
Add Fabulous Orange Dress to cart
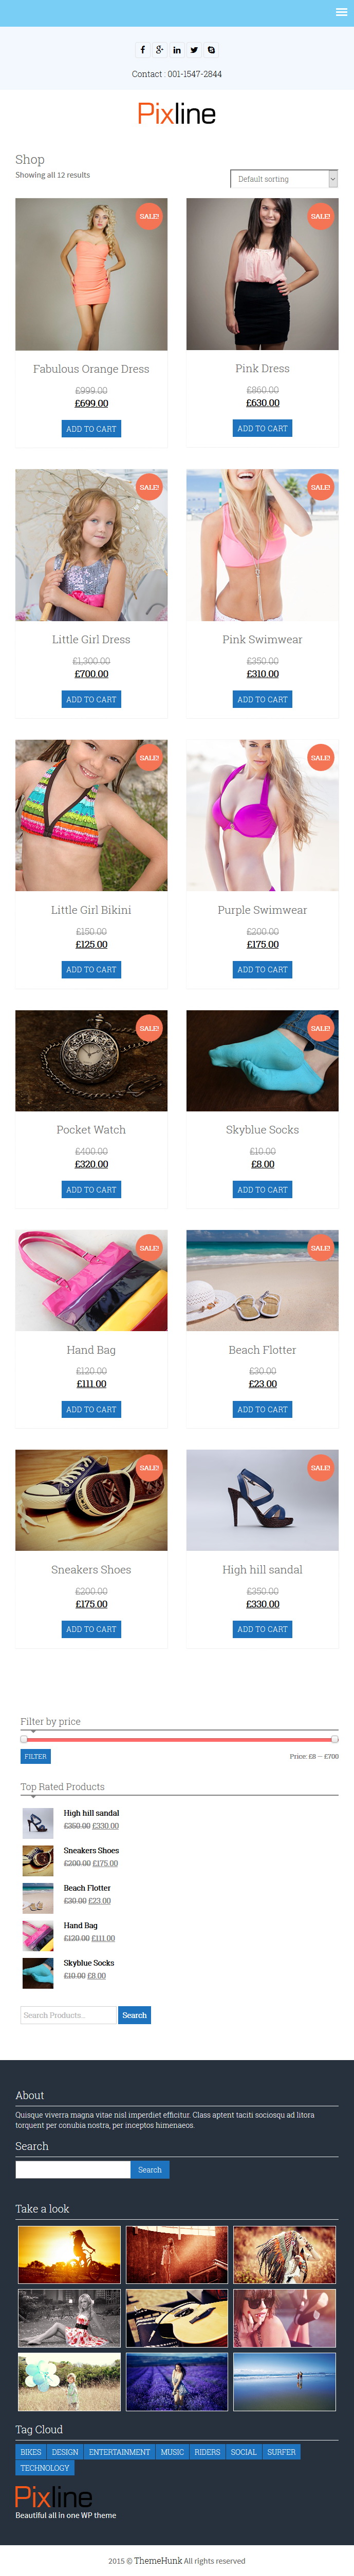[91, 429]
